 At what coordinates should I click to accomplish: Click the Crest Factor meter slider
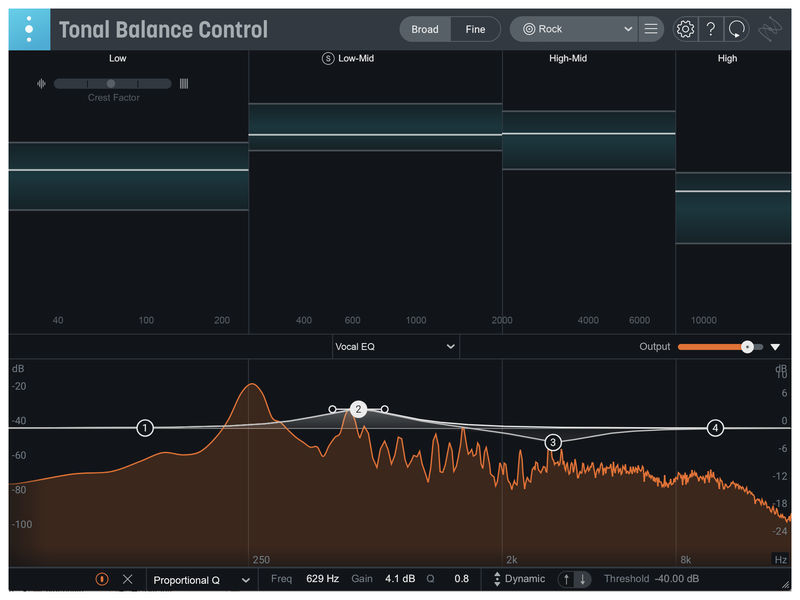112,84
